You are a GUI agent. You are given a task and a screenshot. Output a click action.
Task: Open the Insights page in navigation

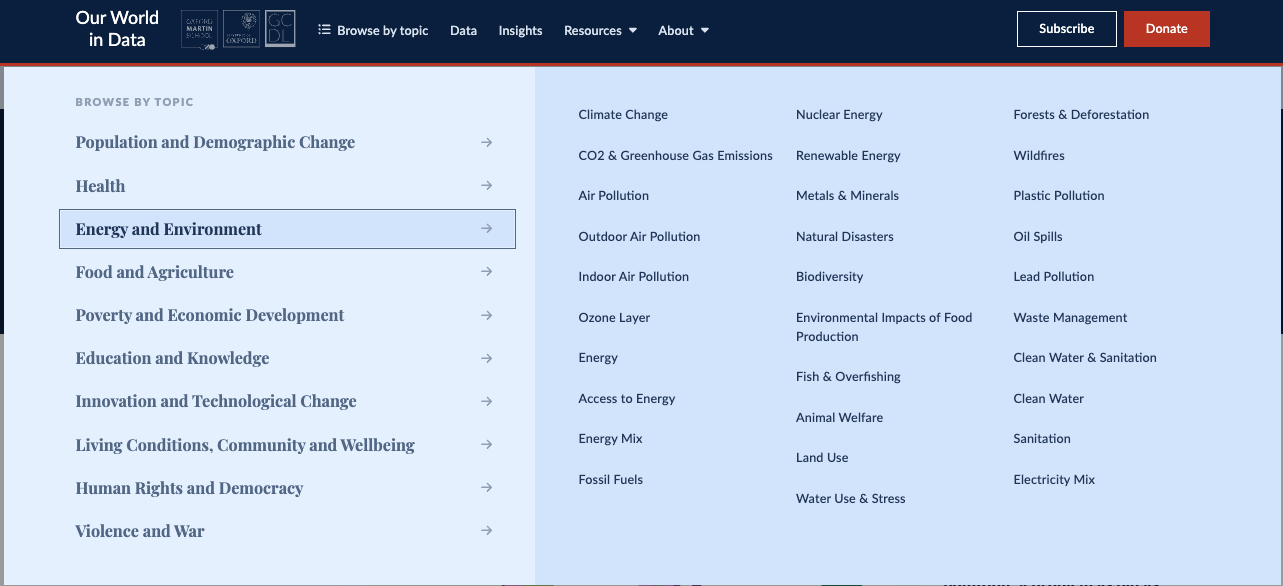520,30
